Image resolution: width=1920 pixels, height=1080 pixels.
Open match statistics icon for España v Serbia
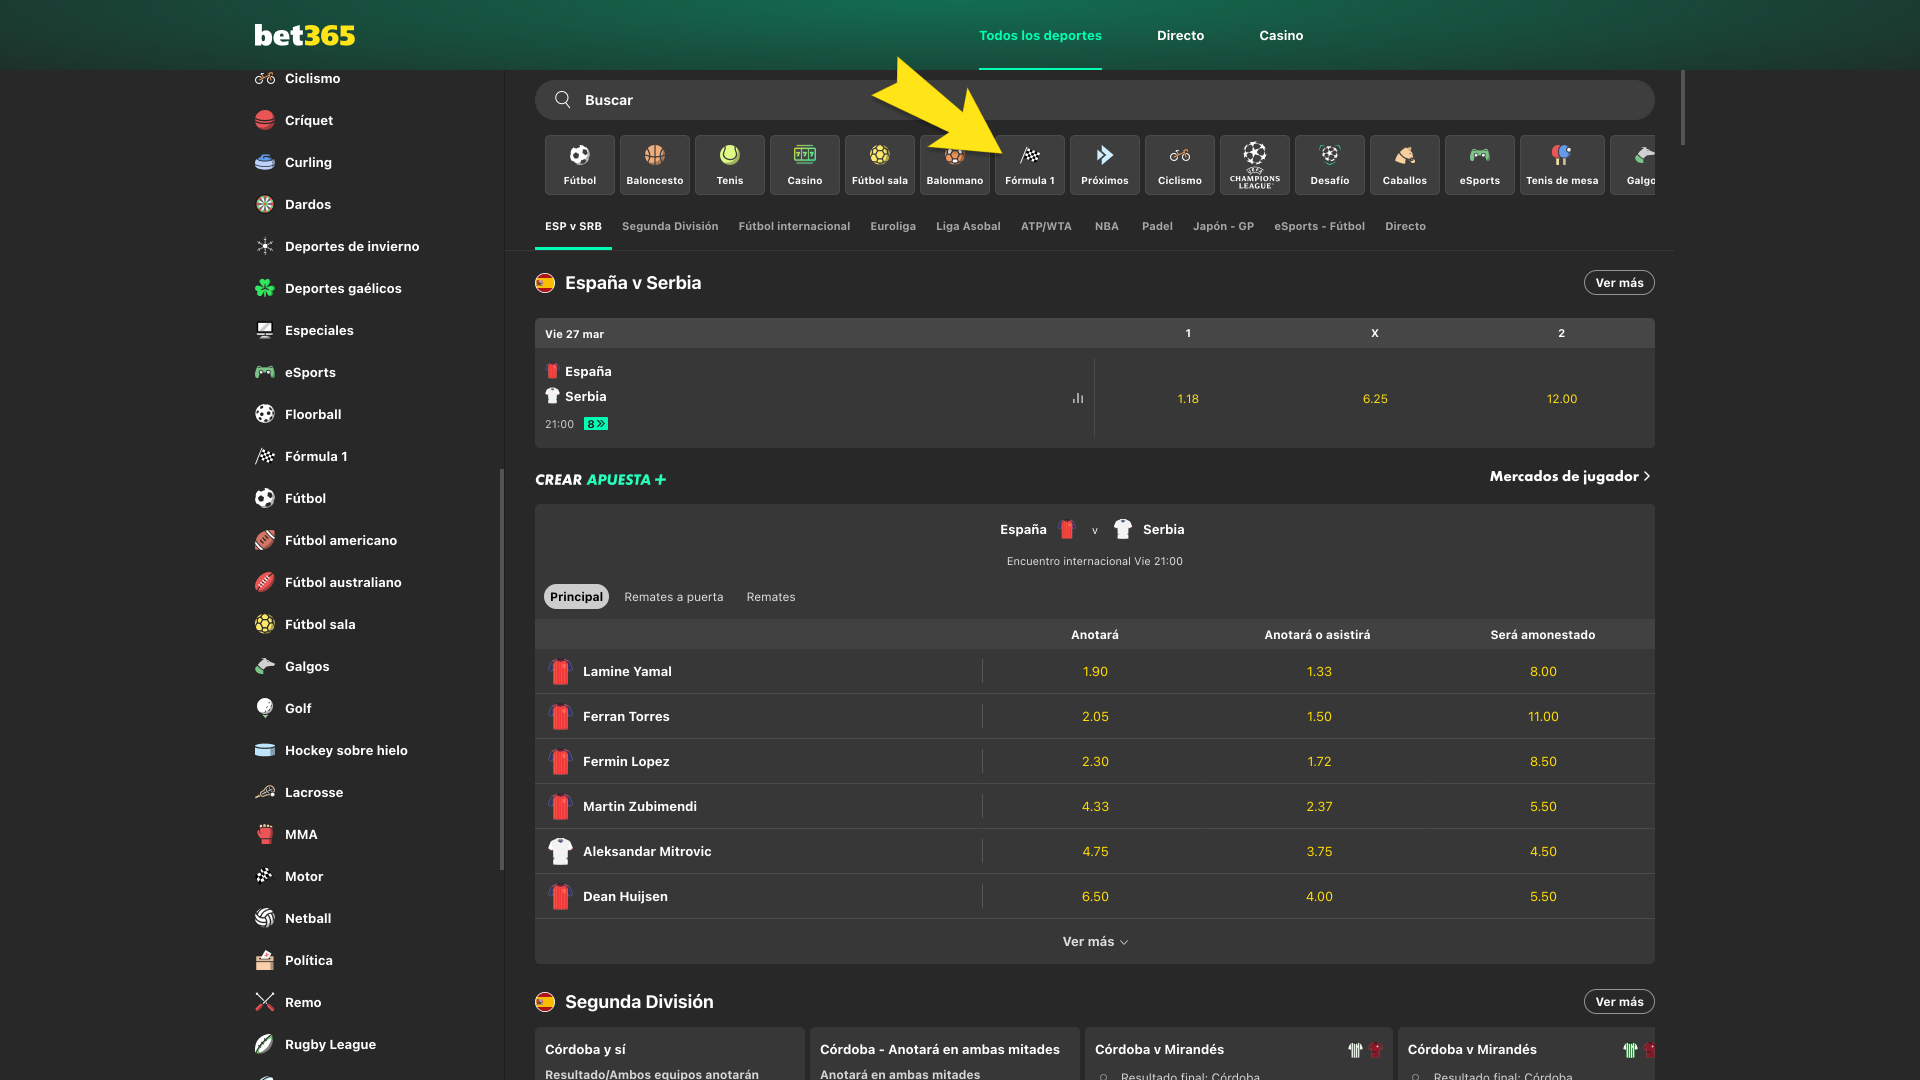coord(1078,398)
